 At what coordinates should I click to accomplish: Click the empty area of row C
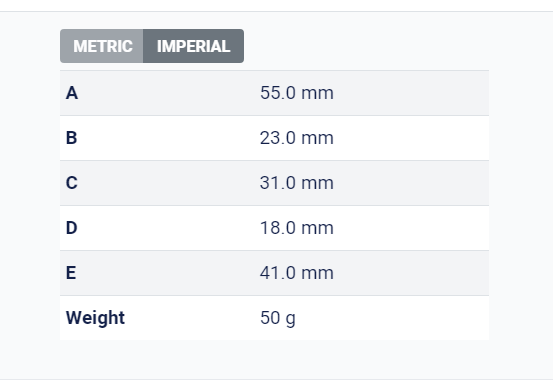click(411, 183)
